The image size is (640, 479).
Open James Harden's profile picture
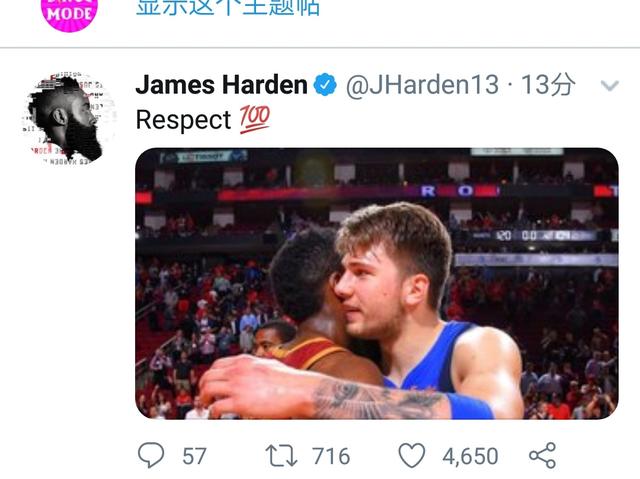(x=69, y=119)
